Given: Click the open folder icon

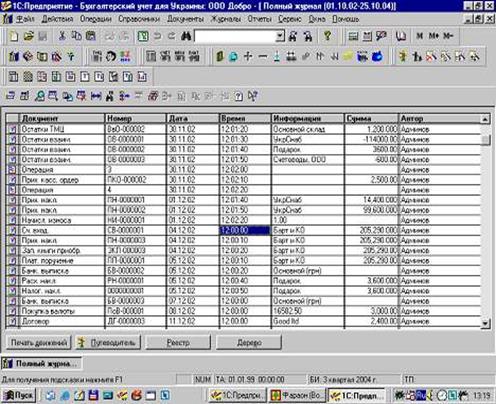Looking at the screenshot, I should 28,36.
